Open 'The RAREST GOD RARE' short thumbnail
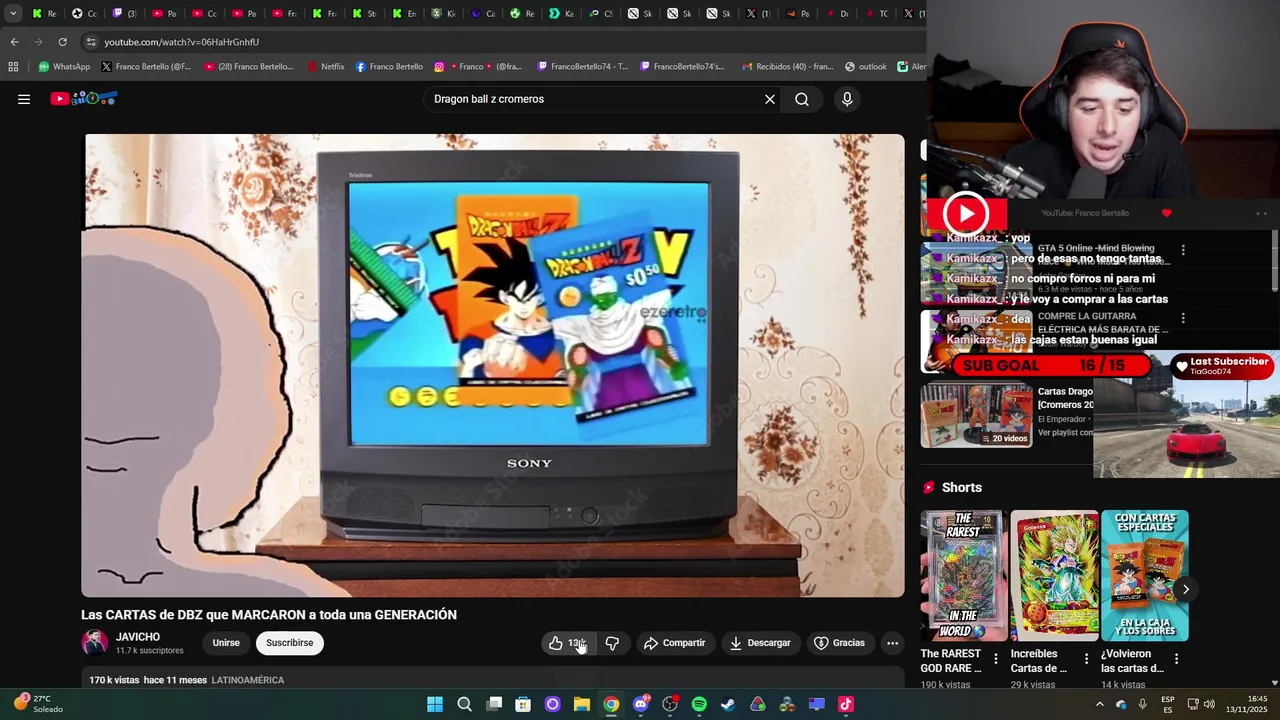Screen dimensions: 1280x720 pos(964,575)
